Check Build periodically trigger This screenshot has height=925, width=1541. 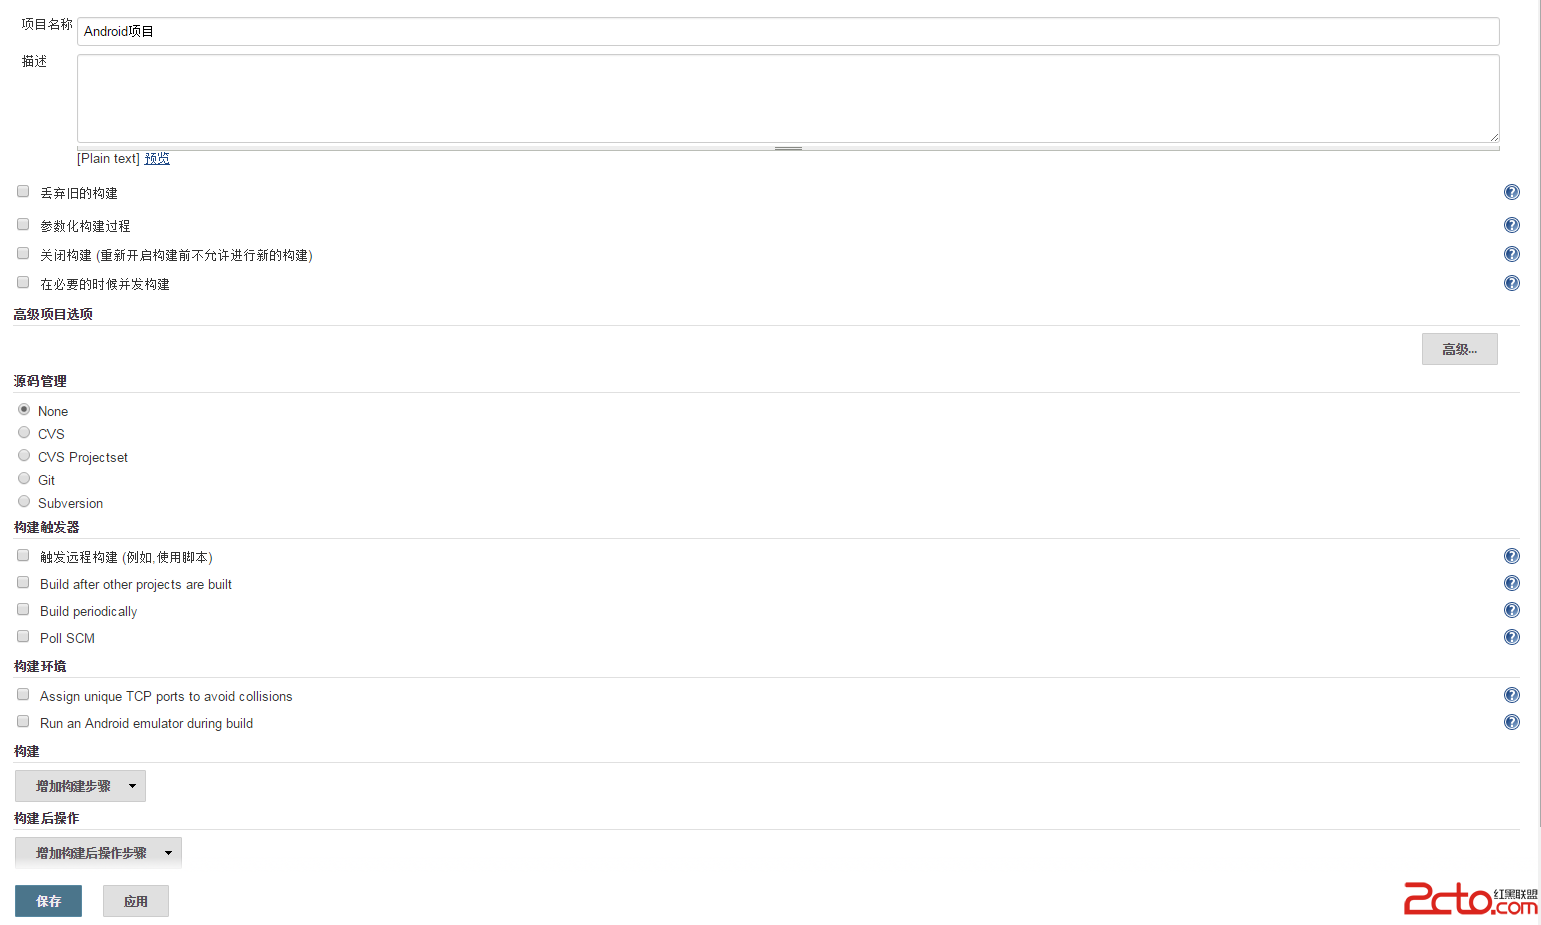(23, 609)
